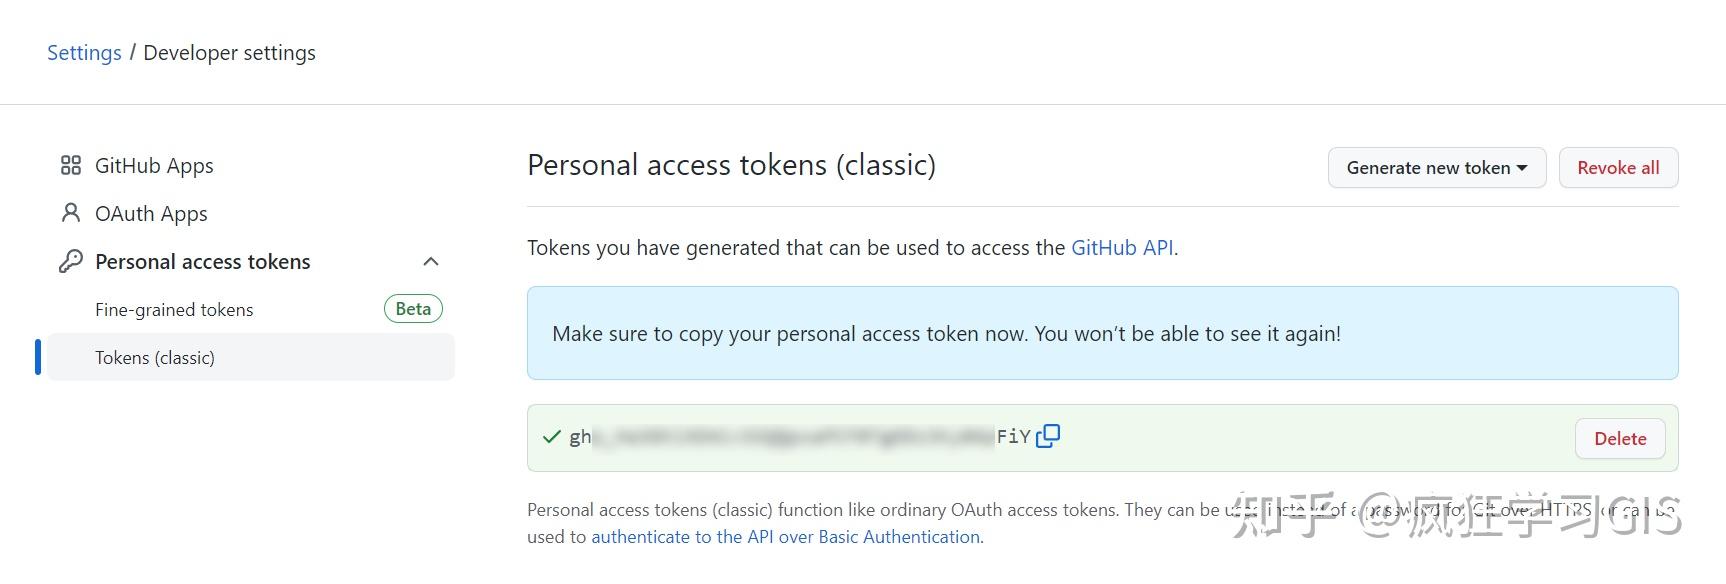Select the masked token text
Viewport: 1726px width, 584px height.
pos(790,435)
